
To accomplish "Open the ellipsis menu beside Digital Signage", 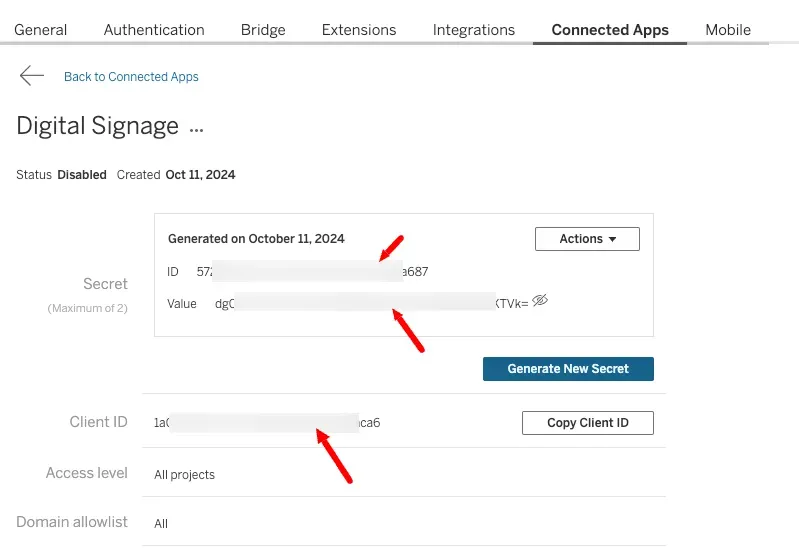I will coord(196,127).
